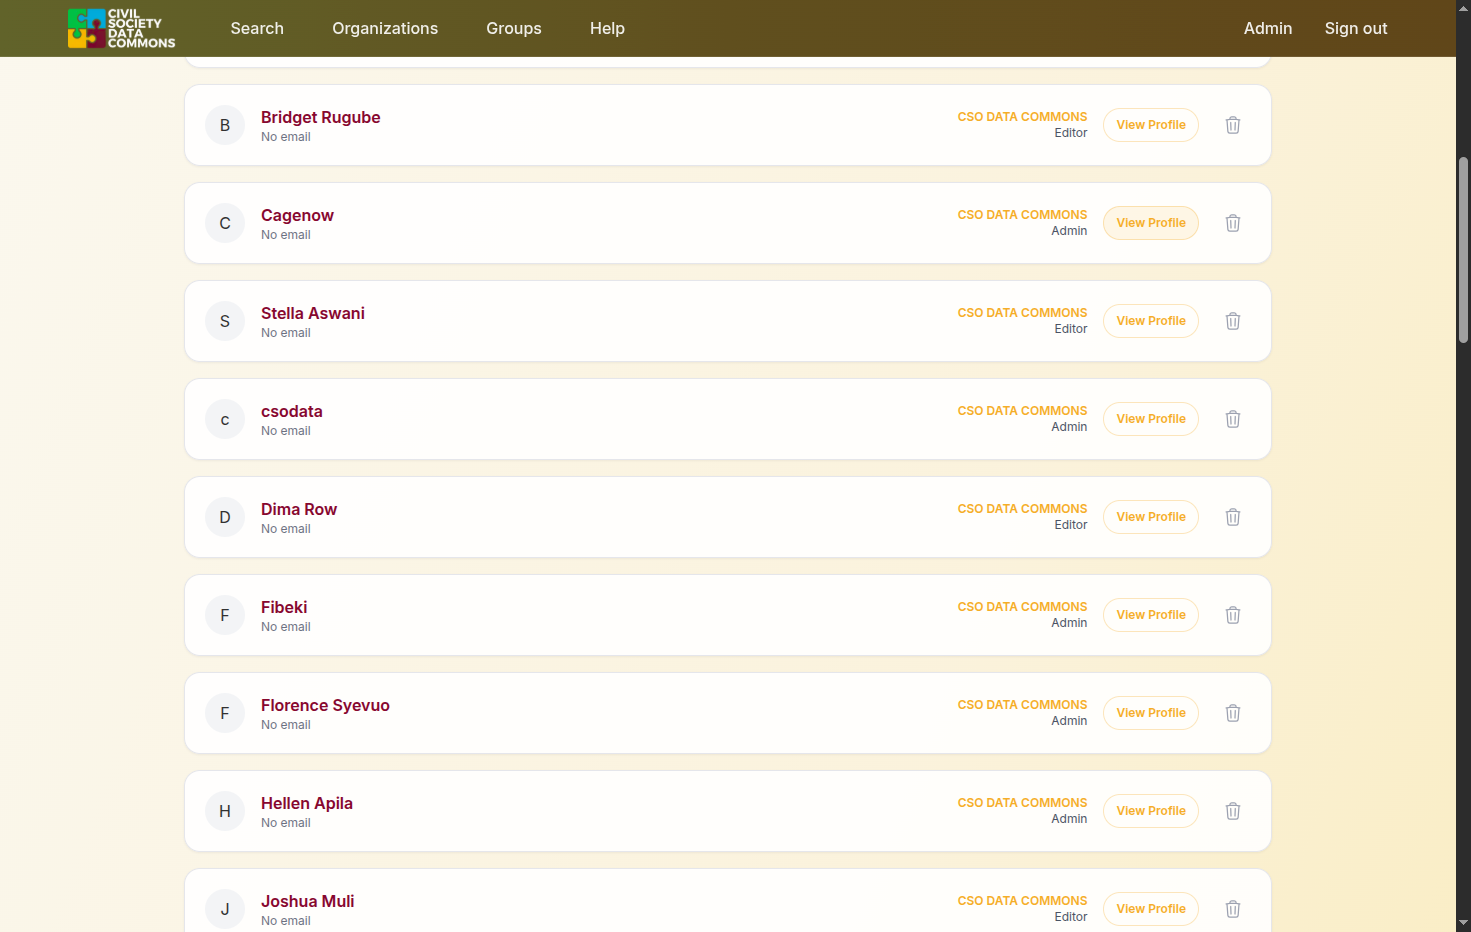Viewport: 1471px width, 932px height.
Task: Sign out of the account
Action: (x=1356, y=28)
